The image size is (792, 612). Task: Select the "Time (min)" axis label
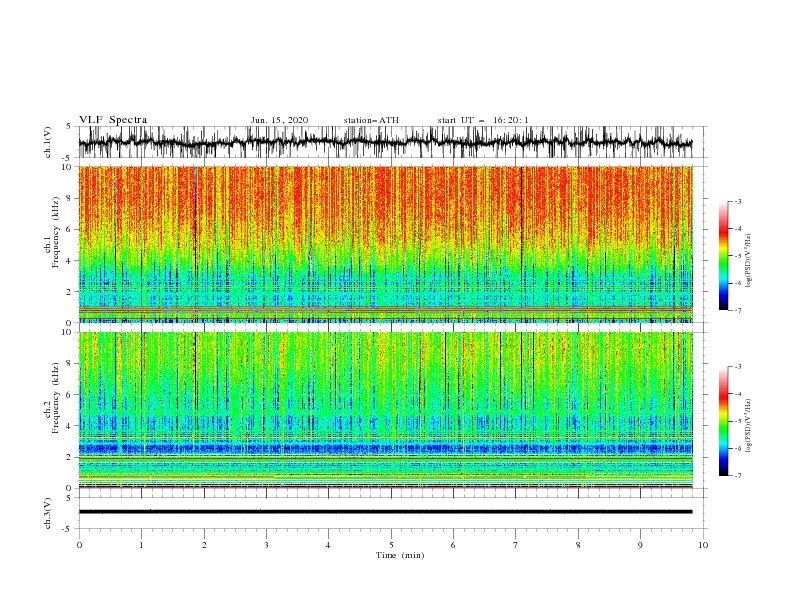[x=400, y=555]
